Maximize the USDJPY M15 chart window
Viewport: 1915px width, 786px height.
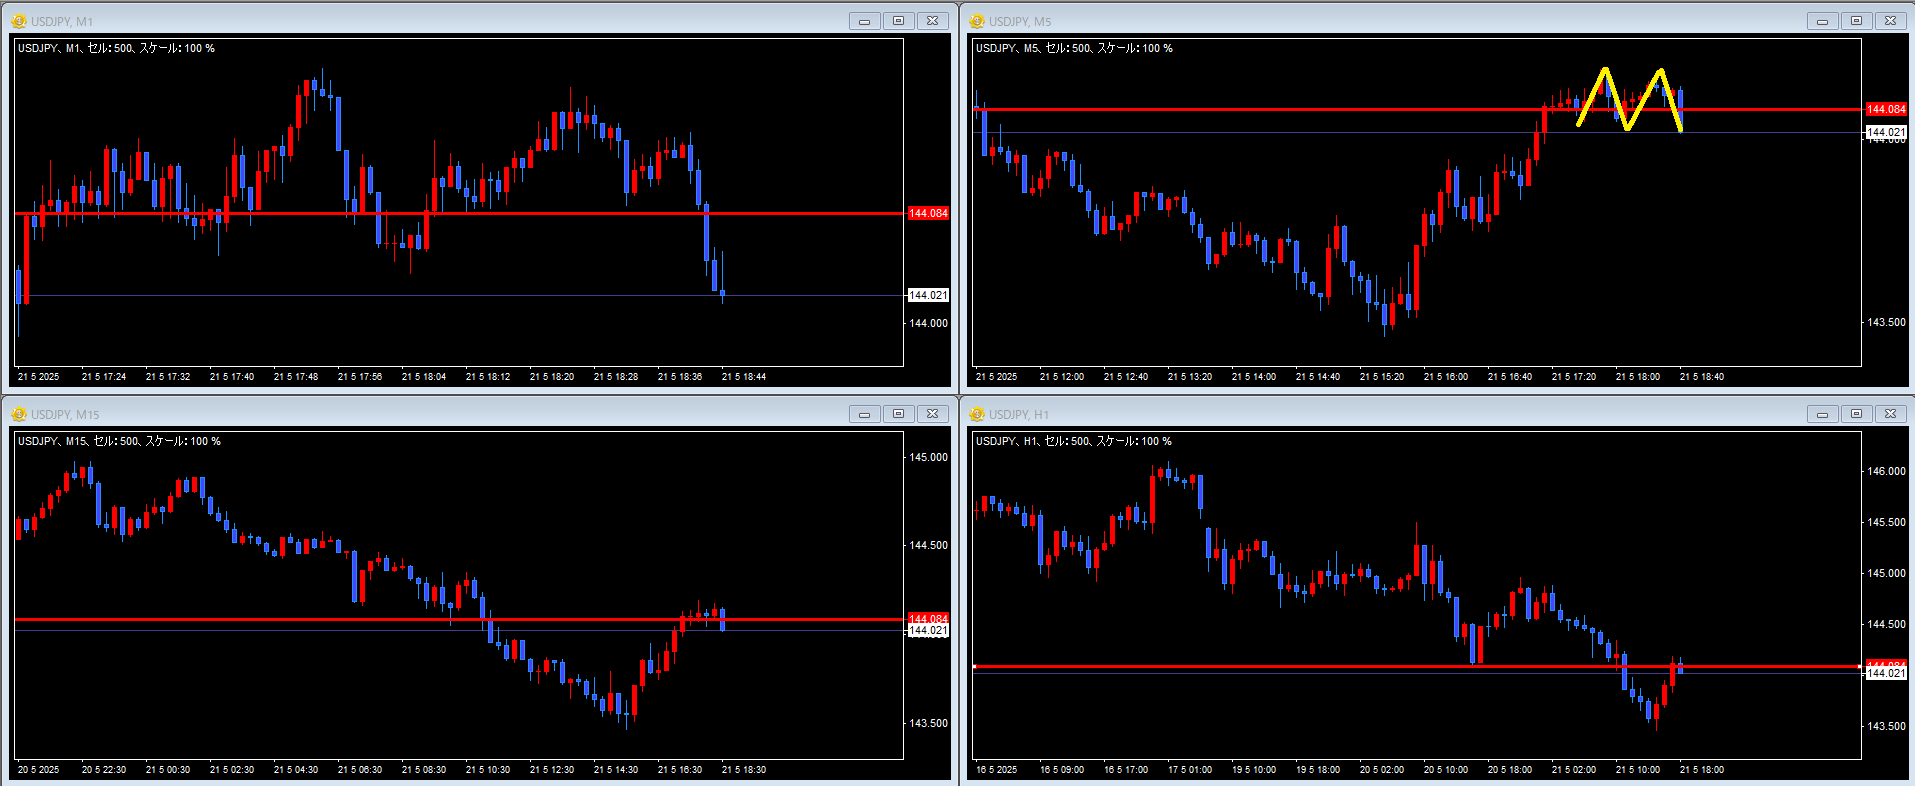pos(899,414)
